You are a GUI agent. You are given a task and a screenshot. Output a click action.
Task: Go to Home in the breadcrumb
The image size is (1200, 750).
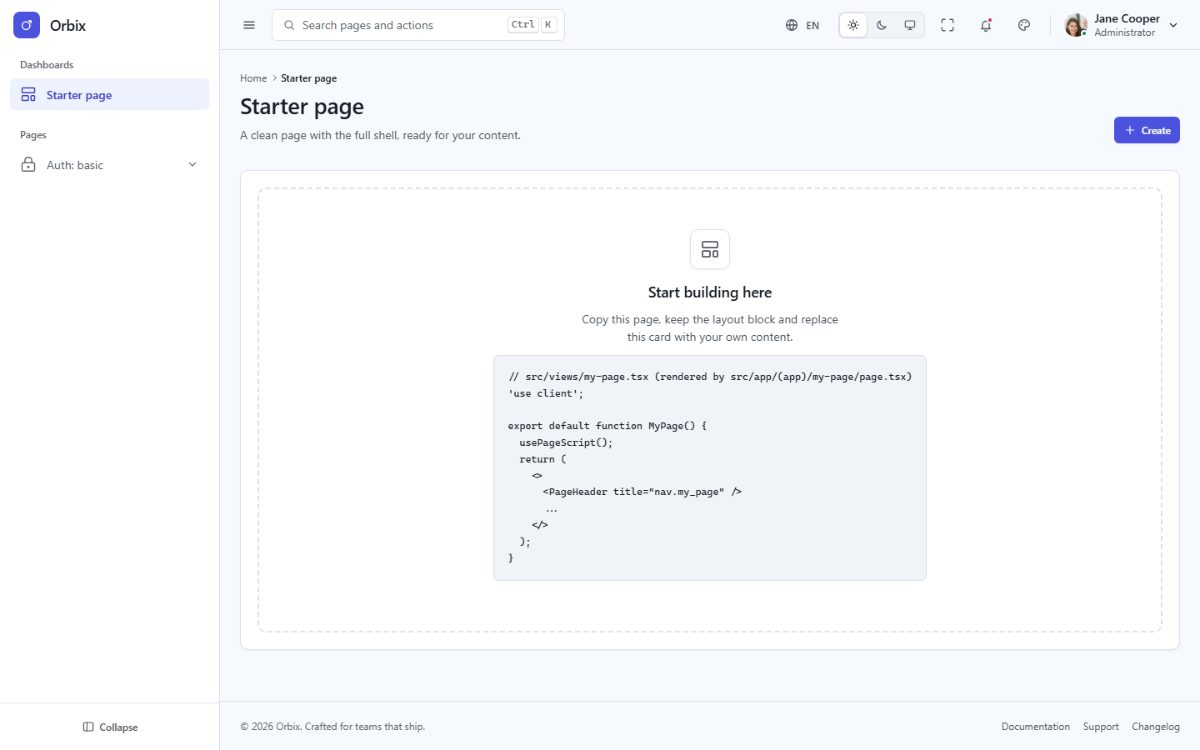(x=253, y=78)
